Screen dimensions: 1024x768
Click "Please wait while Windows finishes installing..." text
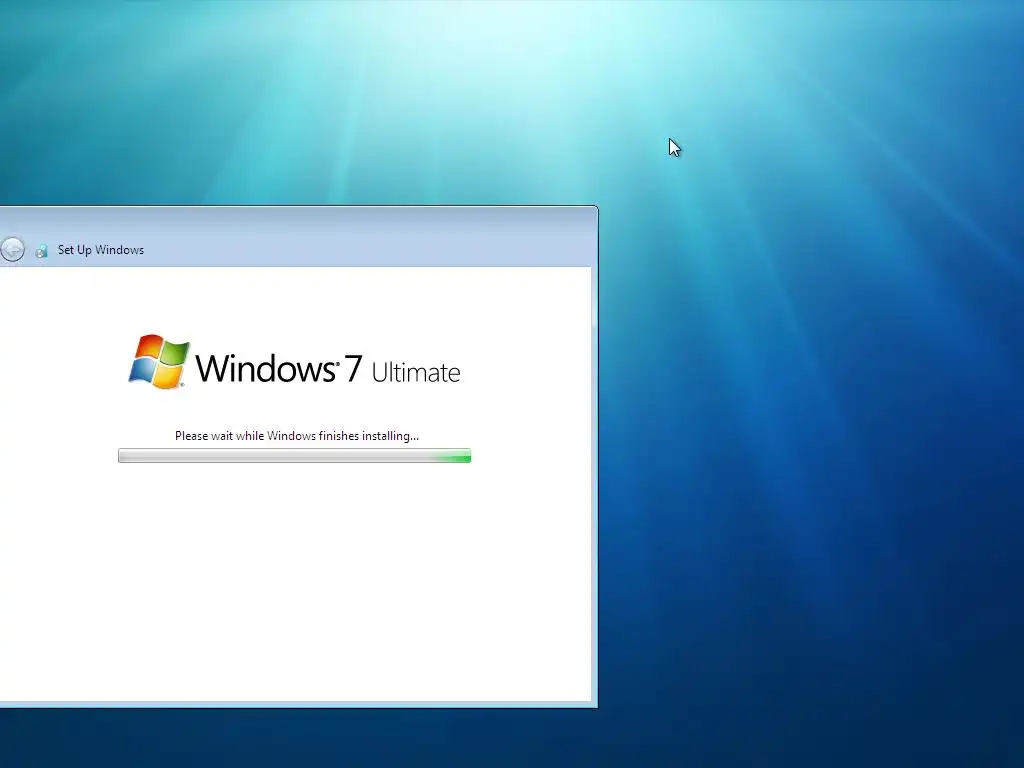(x=296, y=436)
